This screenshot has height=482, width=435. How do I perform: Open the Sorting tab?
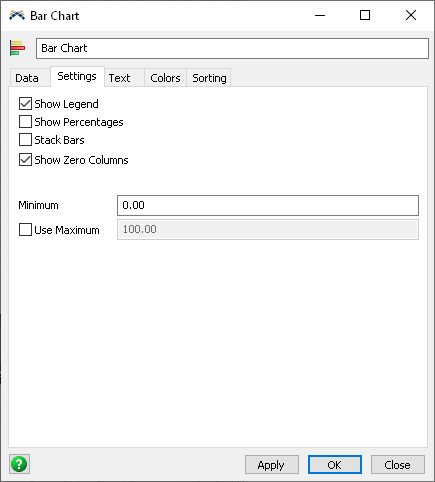pyautogui.click(x=209, y=78)
